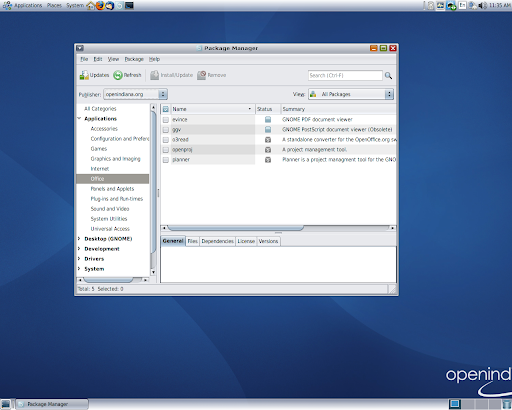Open the View menu

(113, 59)
